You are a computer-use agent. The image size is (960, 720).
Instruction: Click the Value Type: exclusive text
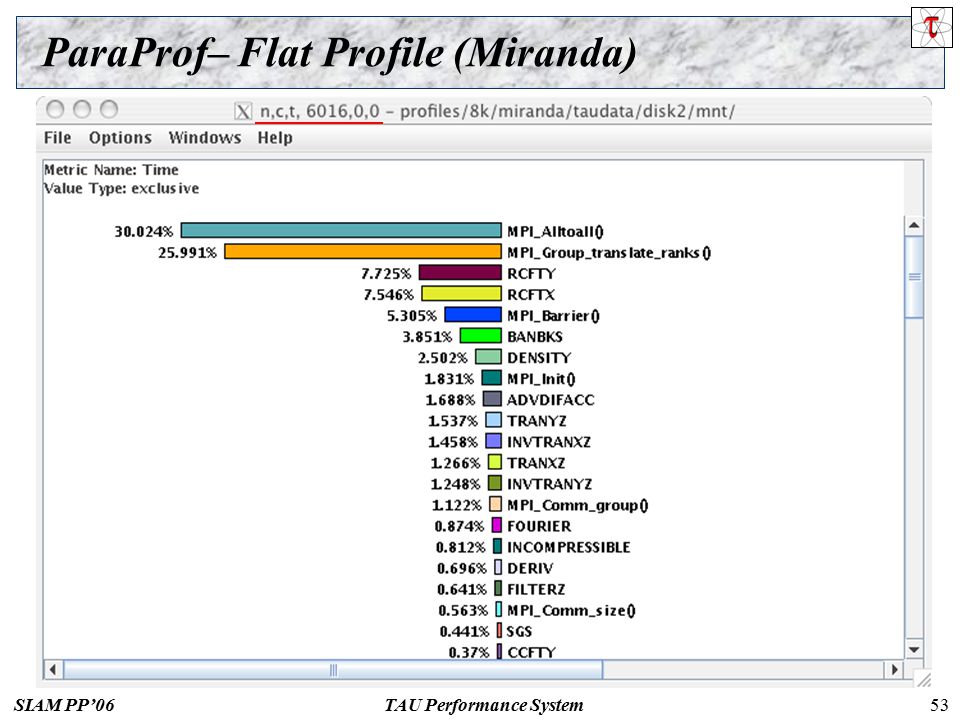coord(121,188)
